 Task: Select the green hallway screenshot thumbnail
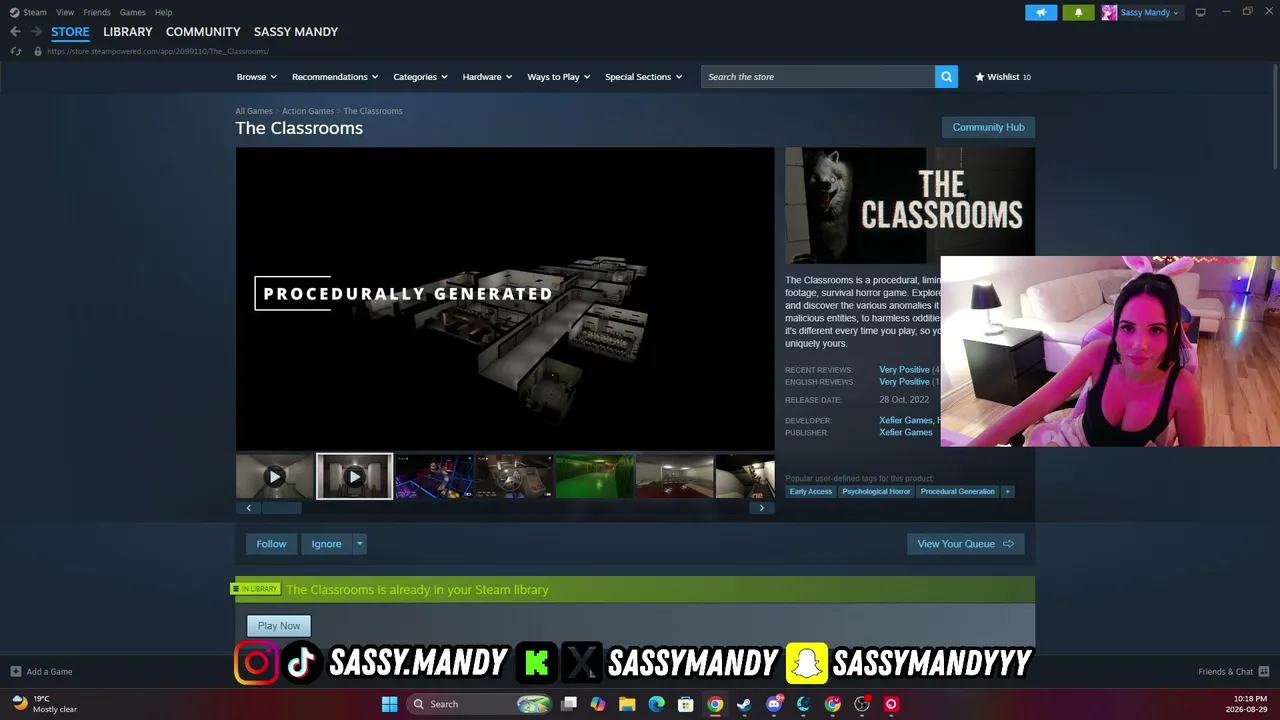coord(595,477)
